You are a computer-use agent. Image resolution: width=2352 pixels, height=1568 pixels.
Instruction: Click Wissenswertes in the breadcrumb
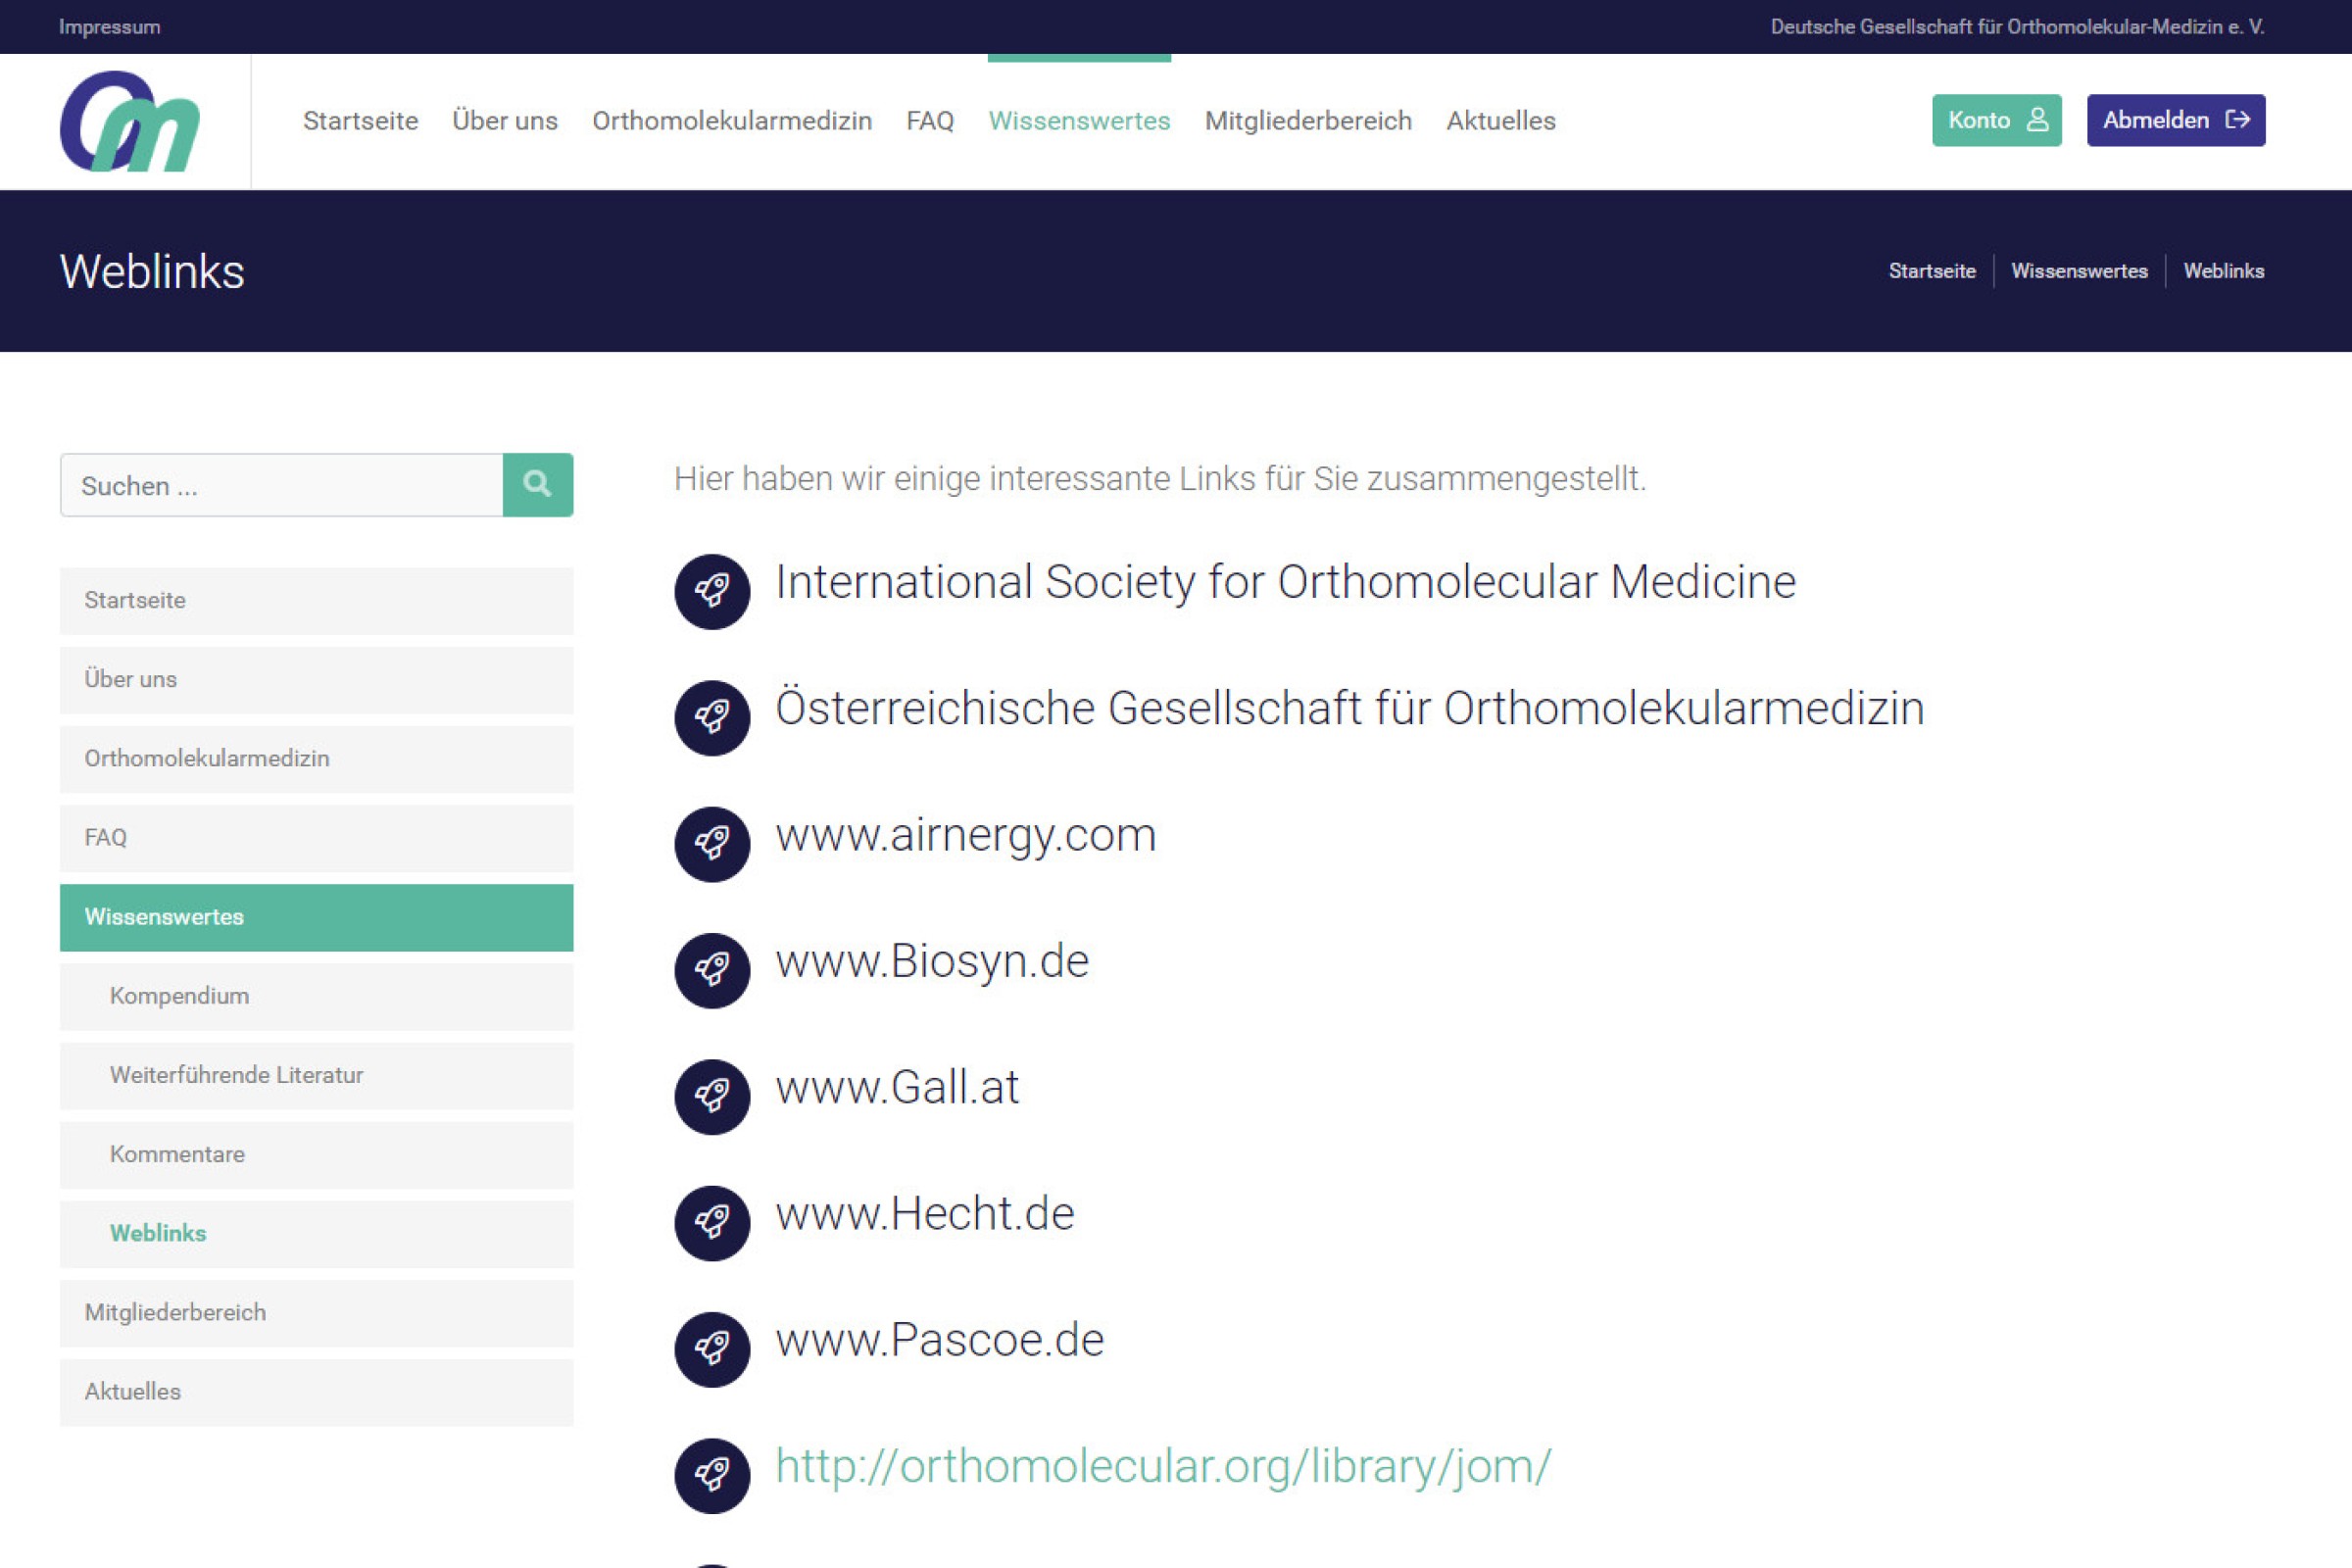point(2079,271)
